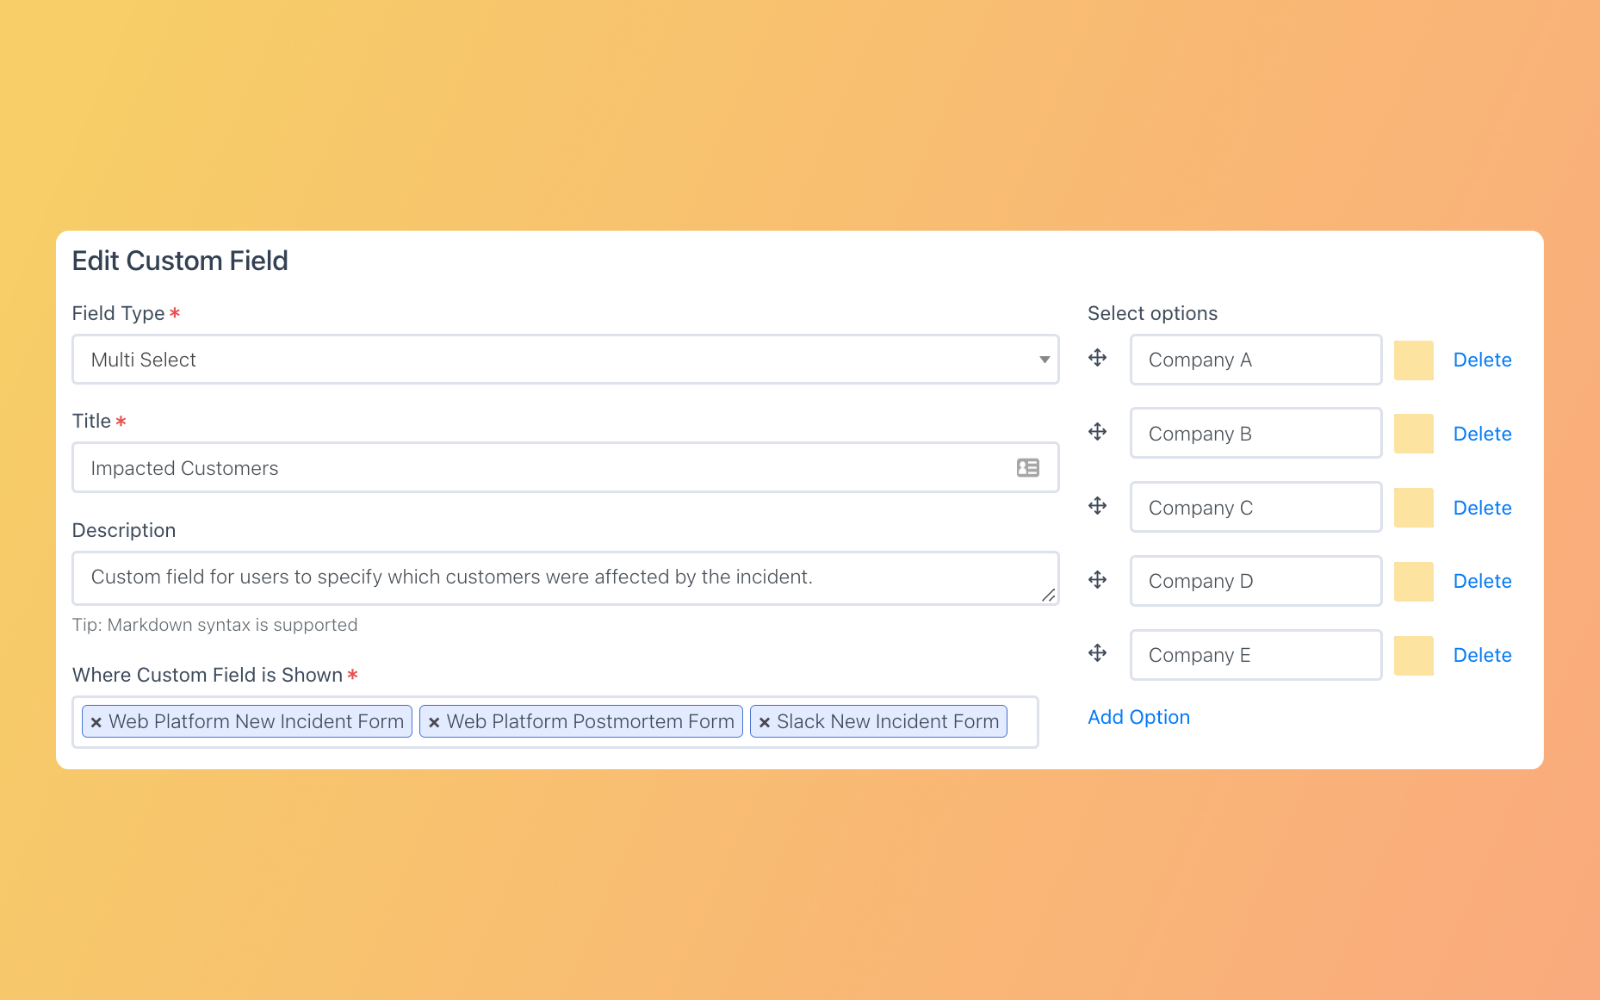Click inside the Title input field
This screenshot has height=1000, width=1600.
click(x=500, y=467)
